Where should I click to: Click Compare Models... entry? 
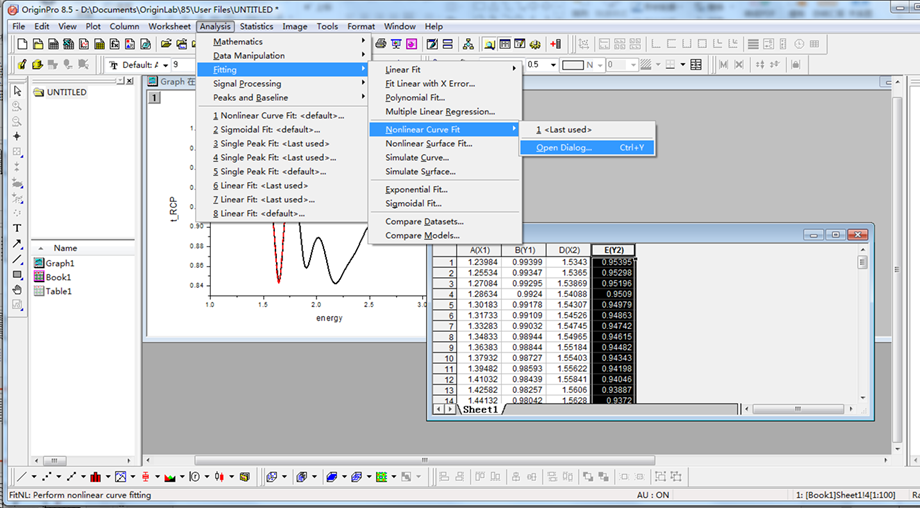click(x=445, y=236)
